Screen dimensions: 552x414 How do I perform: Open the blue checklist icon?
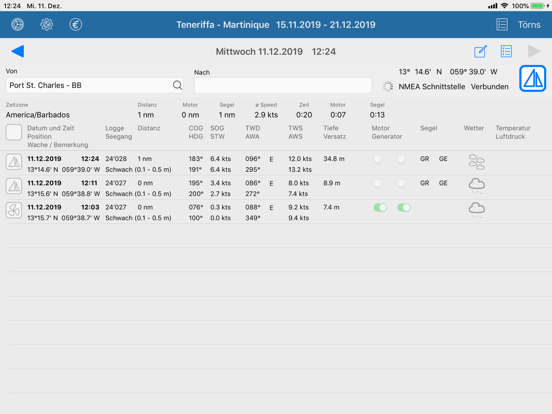506,51
